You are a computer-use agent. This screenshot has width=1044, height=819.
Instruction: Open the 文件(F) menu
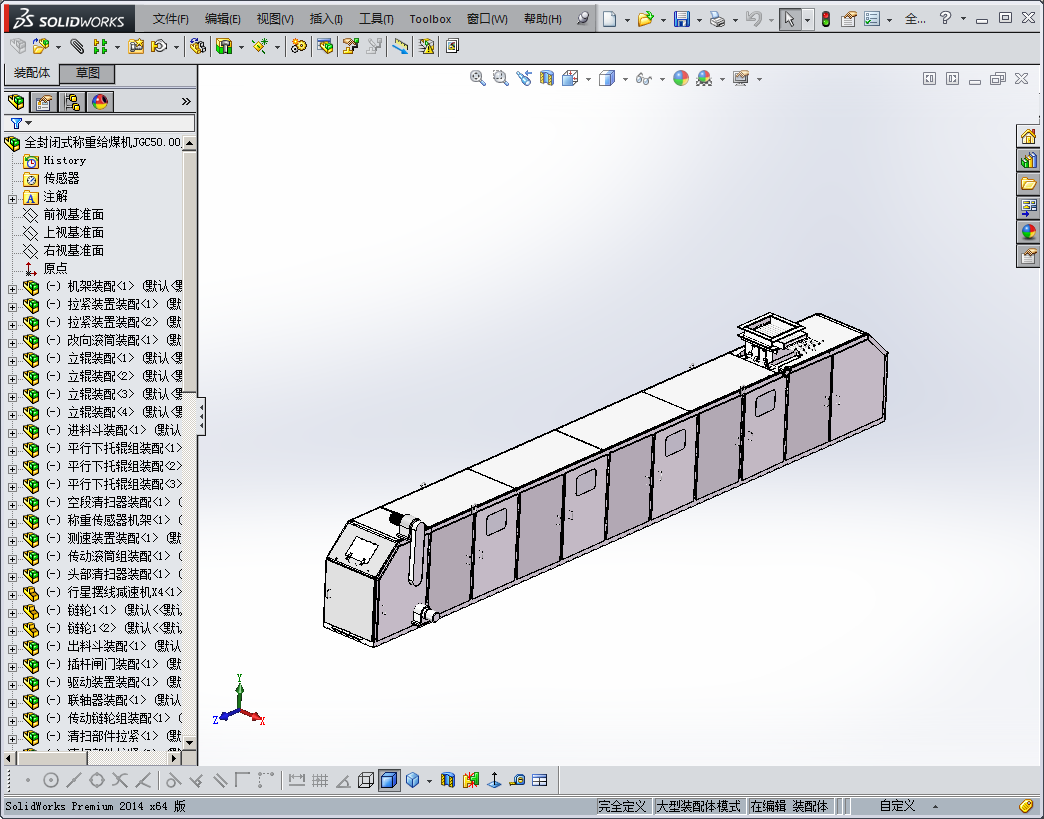[x=170, y=19]
